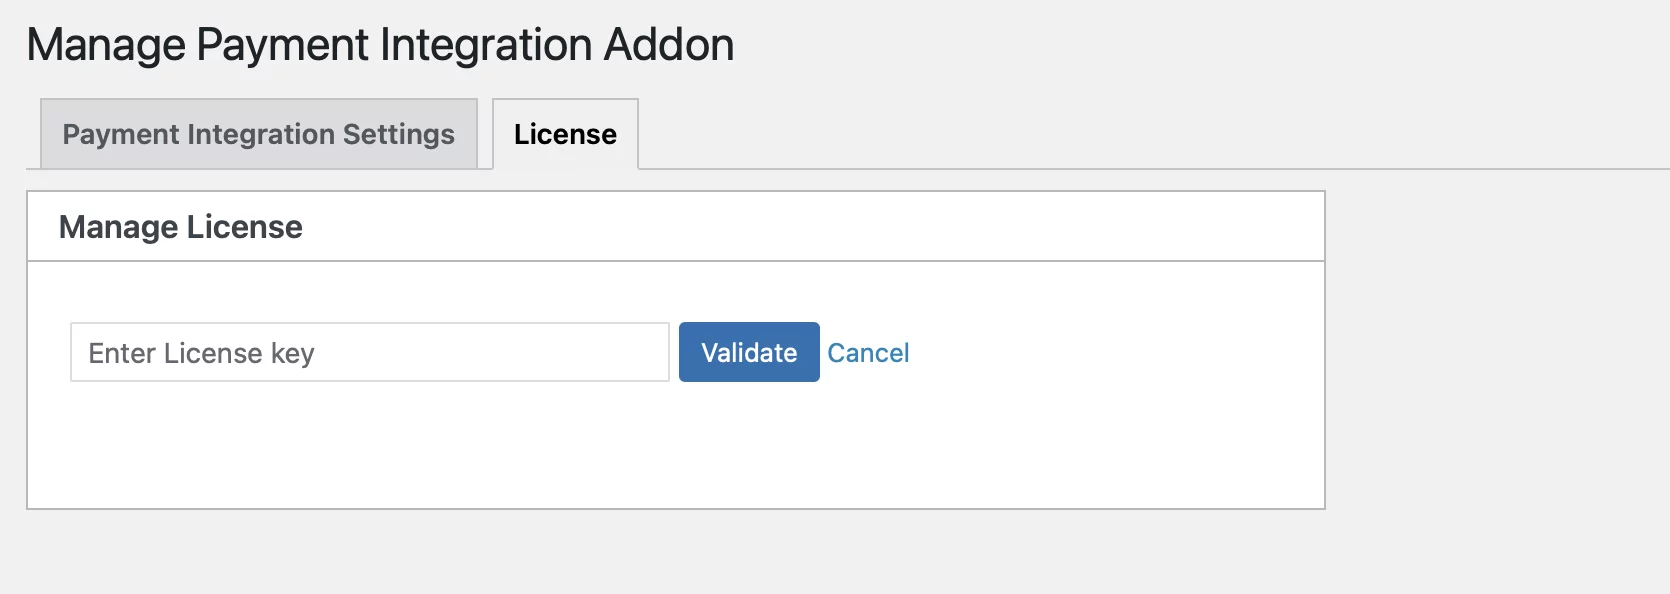Open the Payment Integration Settings section
The image size is (1670, 594).
(258, 134)
